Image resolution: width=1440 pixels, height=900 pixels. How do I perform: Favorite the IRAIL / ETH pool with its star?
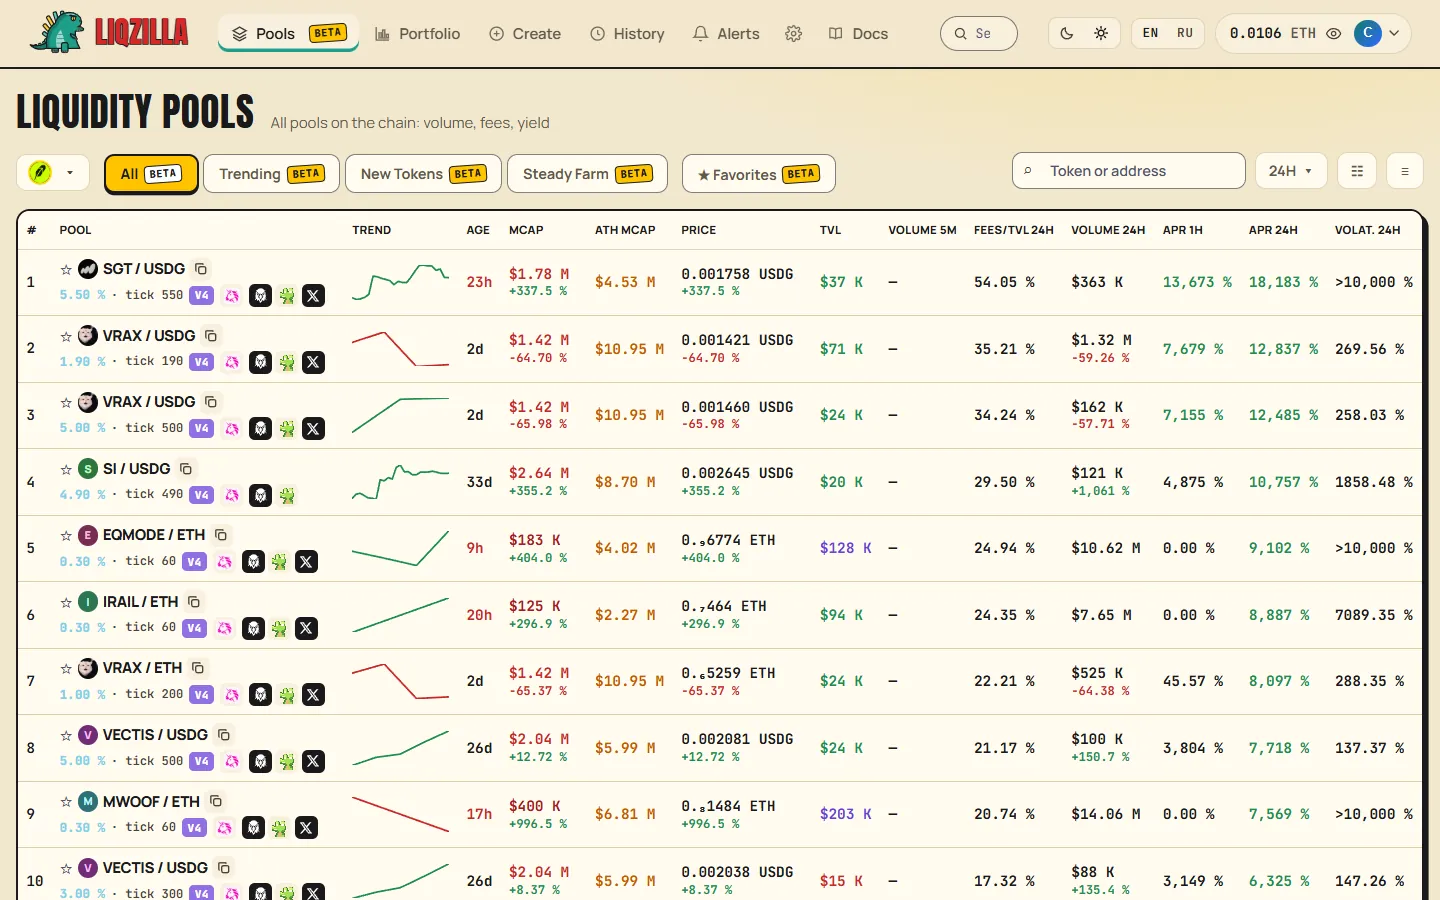(x=66, y=602)
